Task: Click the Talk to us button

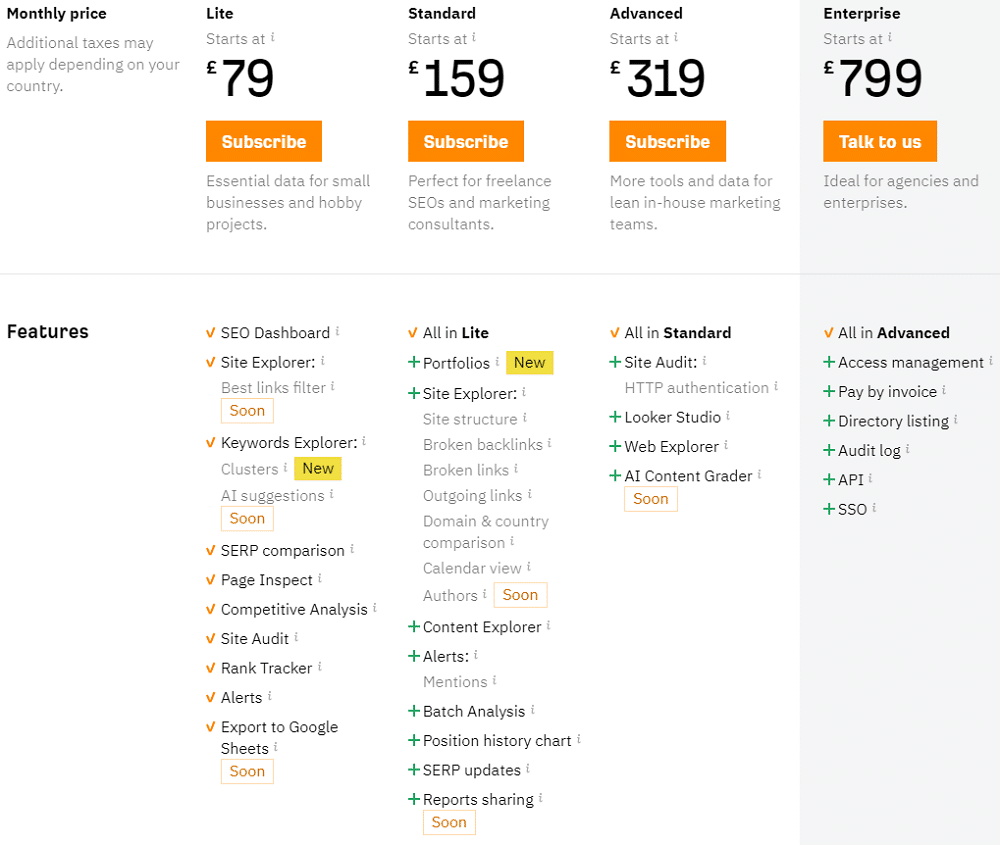Action: tap(880, 141)
